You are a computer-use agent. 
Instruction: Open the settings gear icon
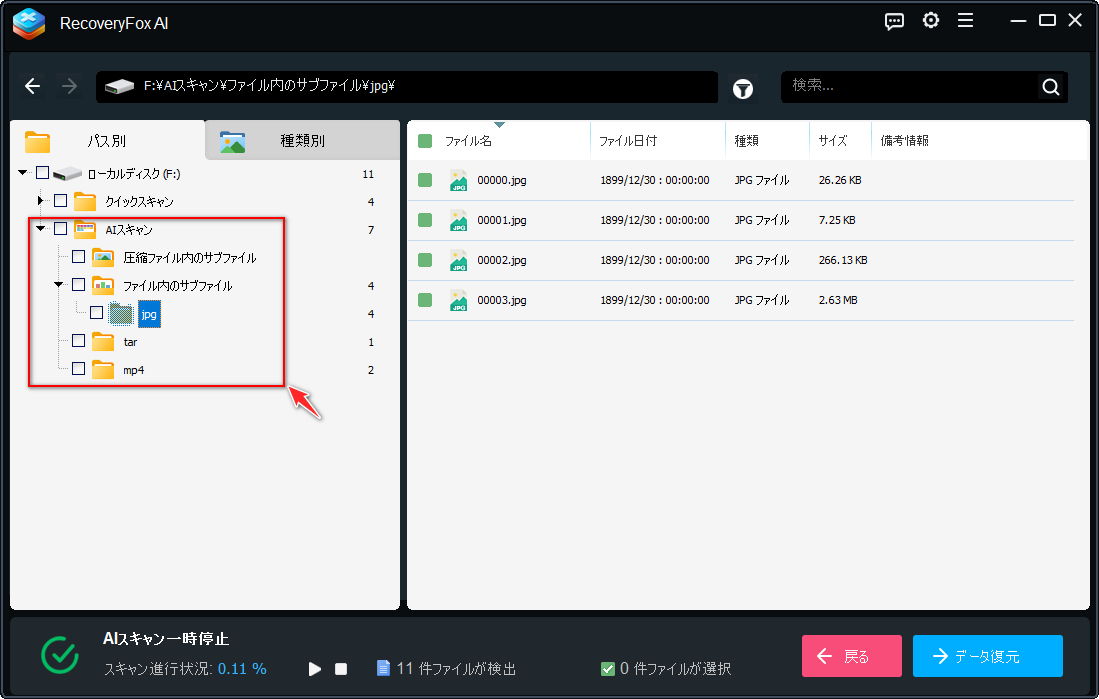point(930,20)
